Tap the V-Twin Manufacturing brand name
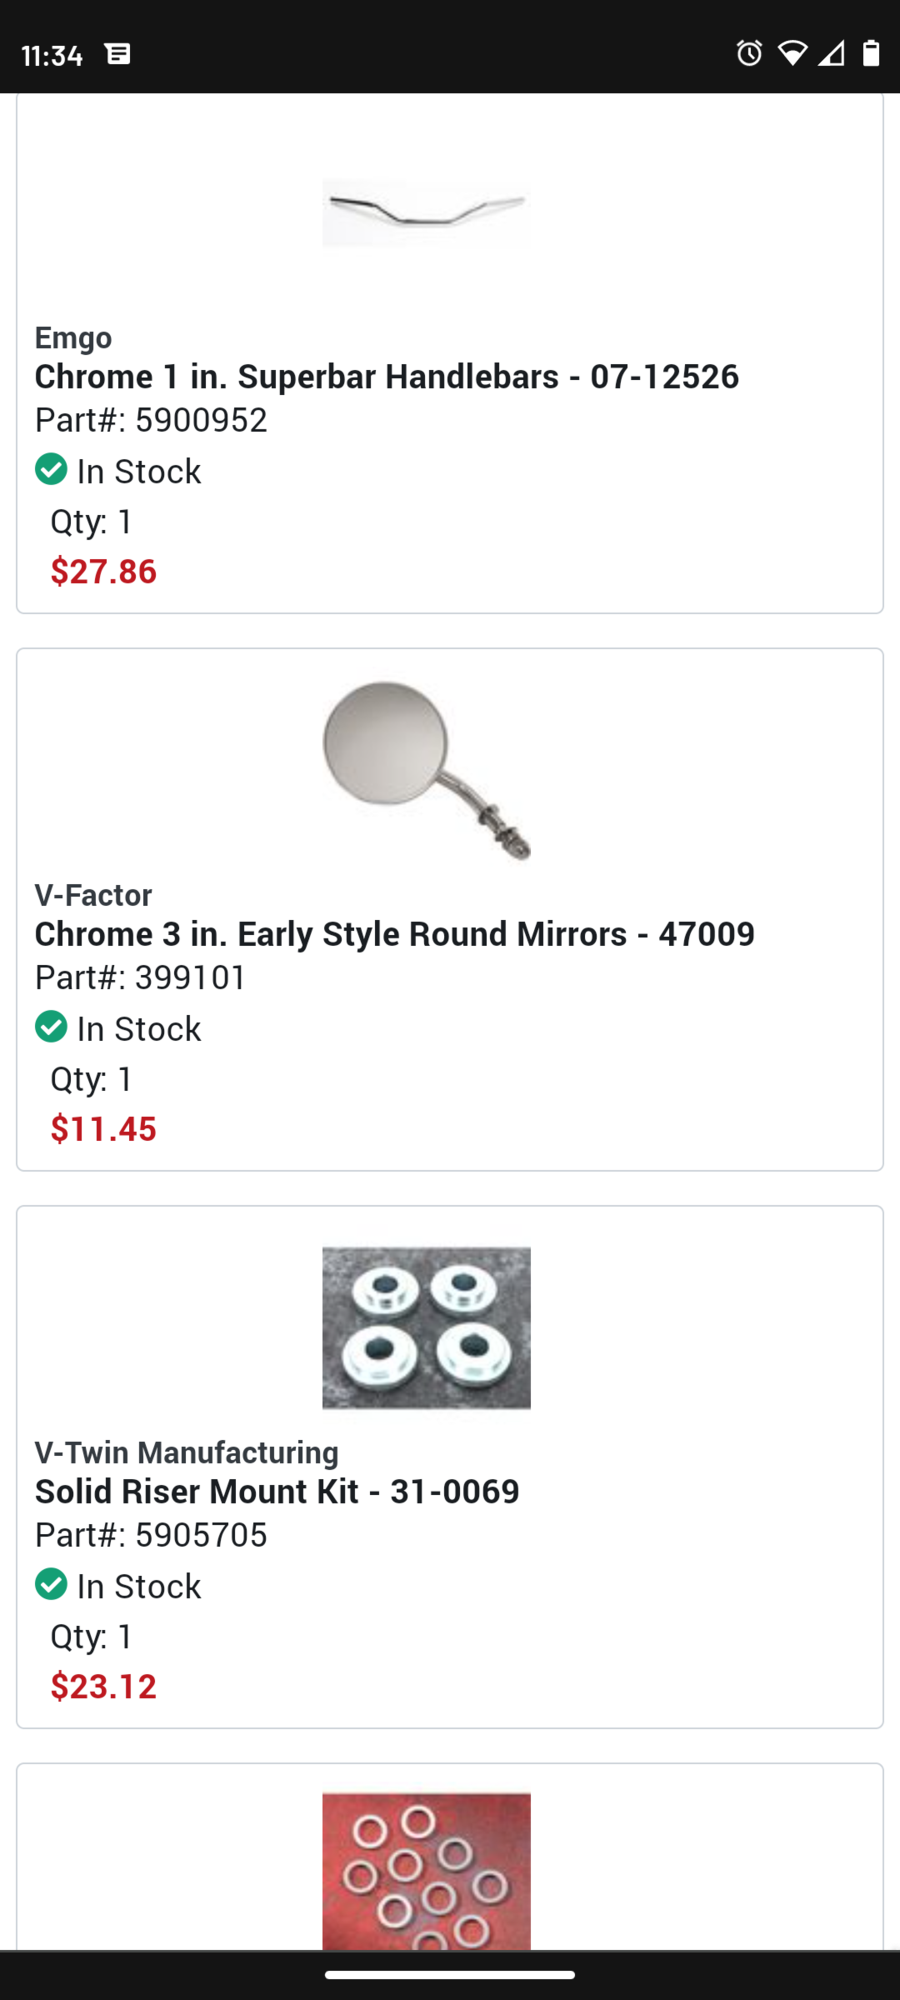 tap(187, 1452)
